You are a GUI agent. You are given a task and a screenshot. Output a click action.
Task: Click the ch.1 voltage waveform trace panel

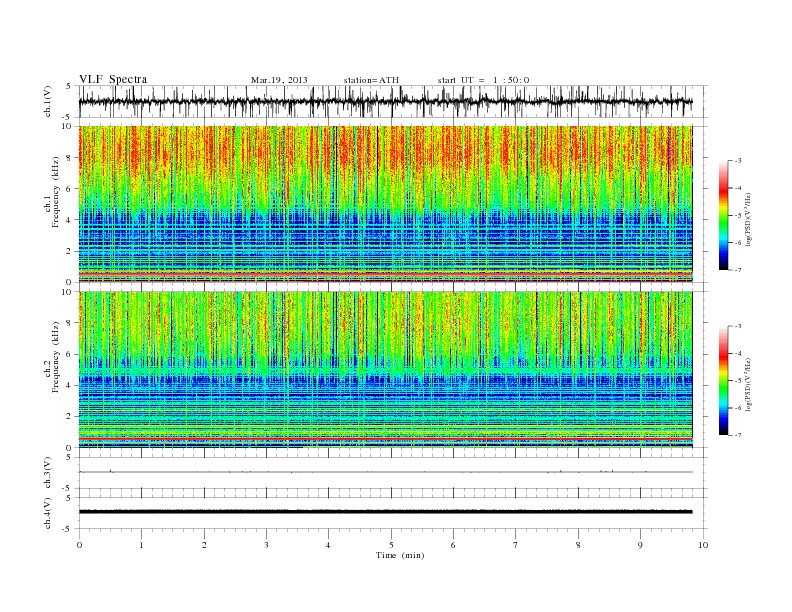tap(393, 101)
